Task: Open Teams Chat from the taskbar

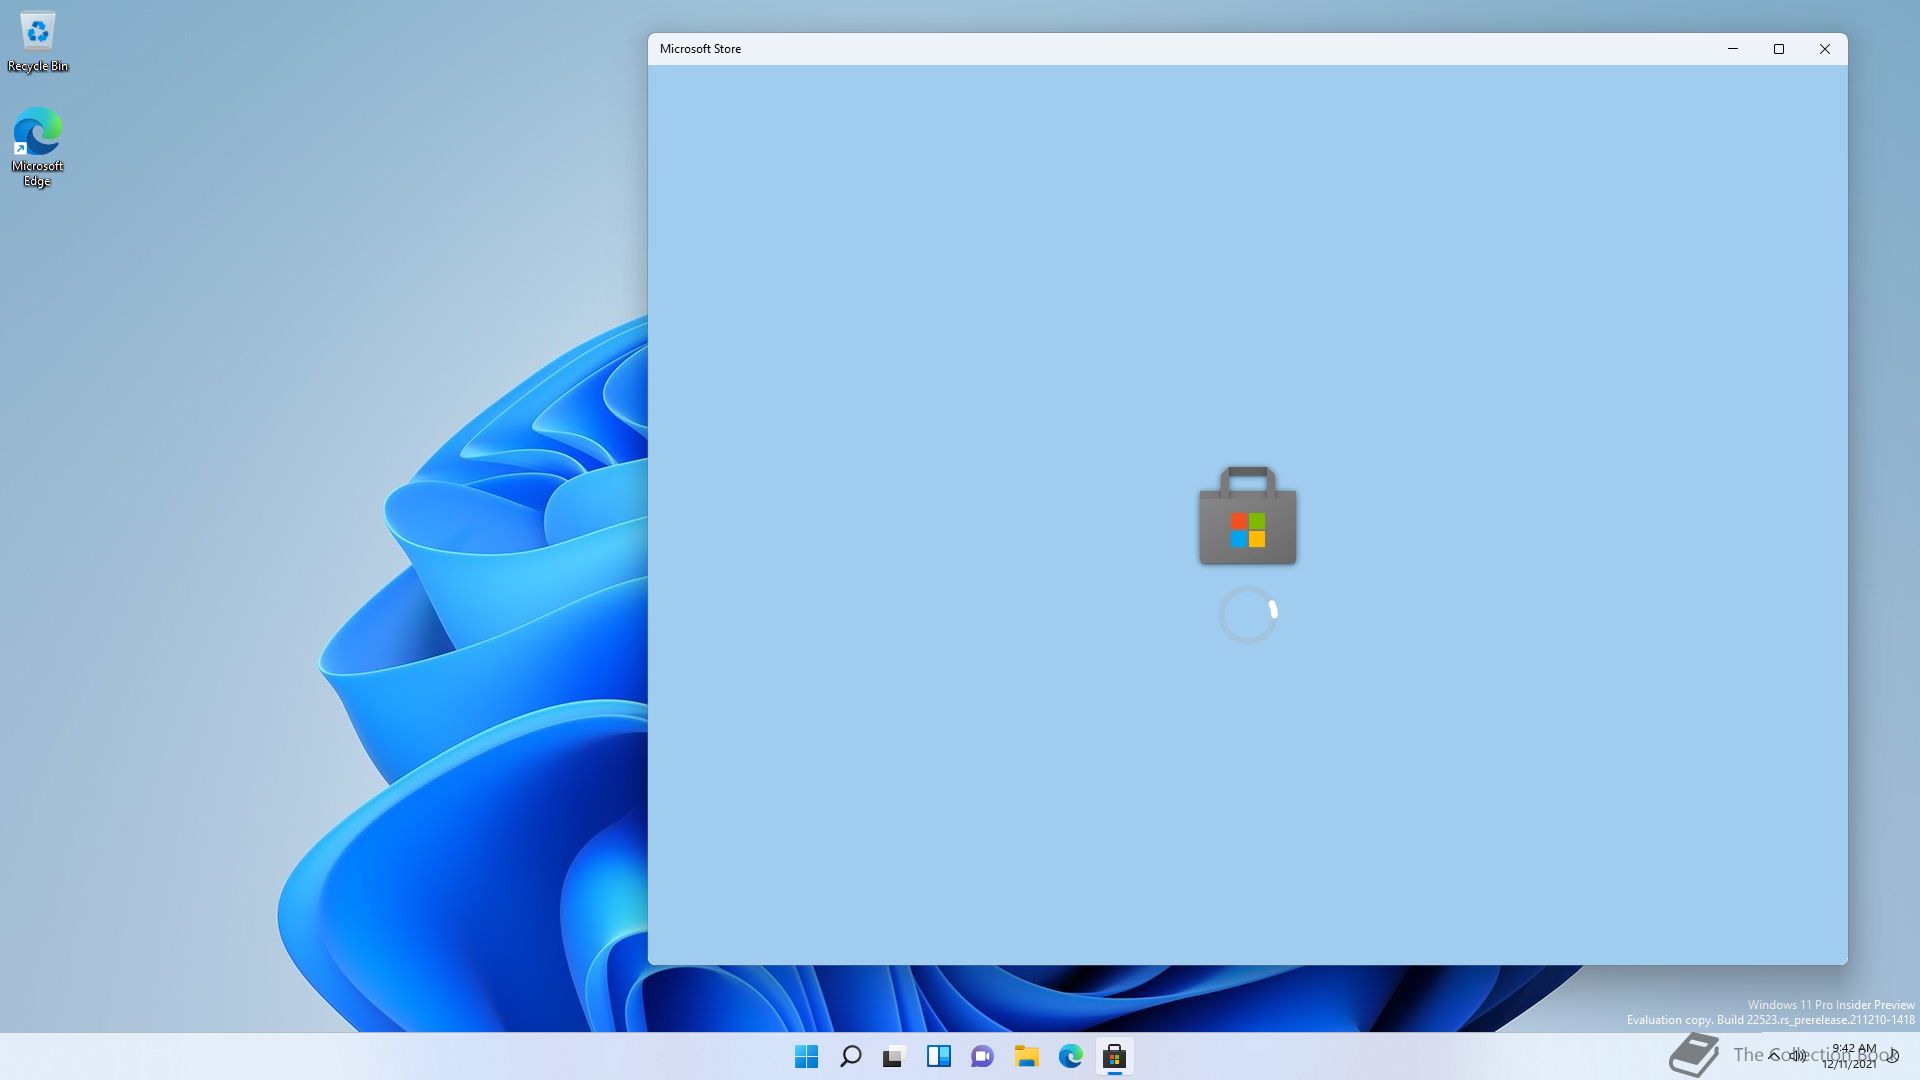Action: pyautogui.click(x=982, y=1056)
